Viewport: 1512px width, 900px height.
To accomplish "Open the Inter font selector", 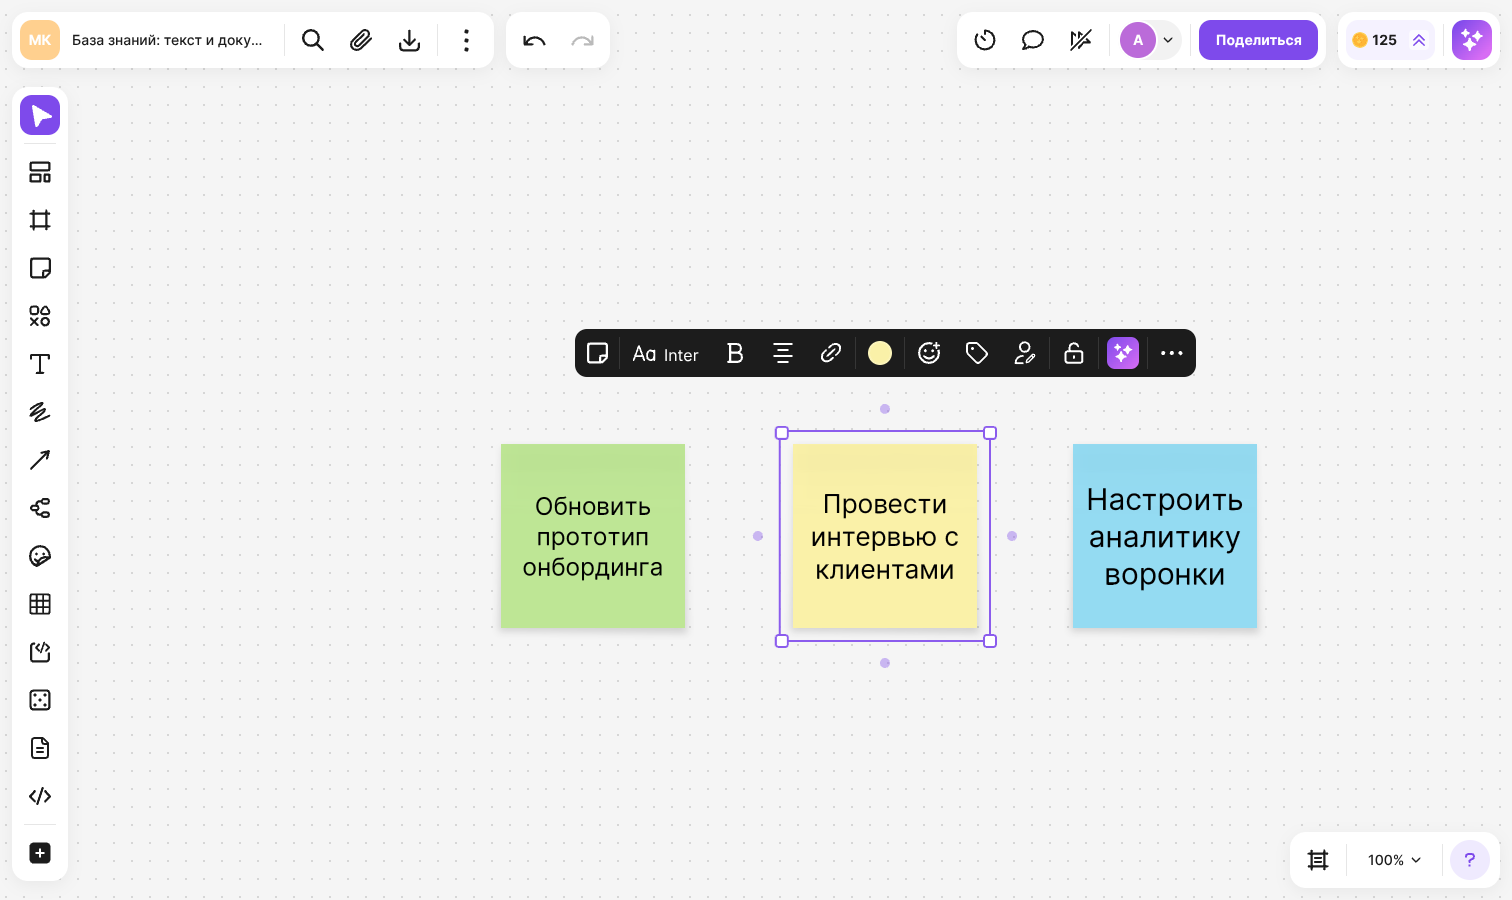I will tap(665, 354).
